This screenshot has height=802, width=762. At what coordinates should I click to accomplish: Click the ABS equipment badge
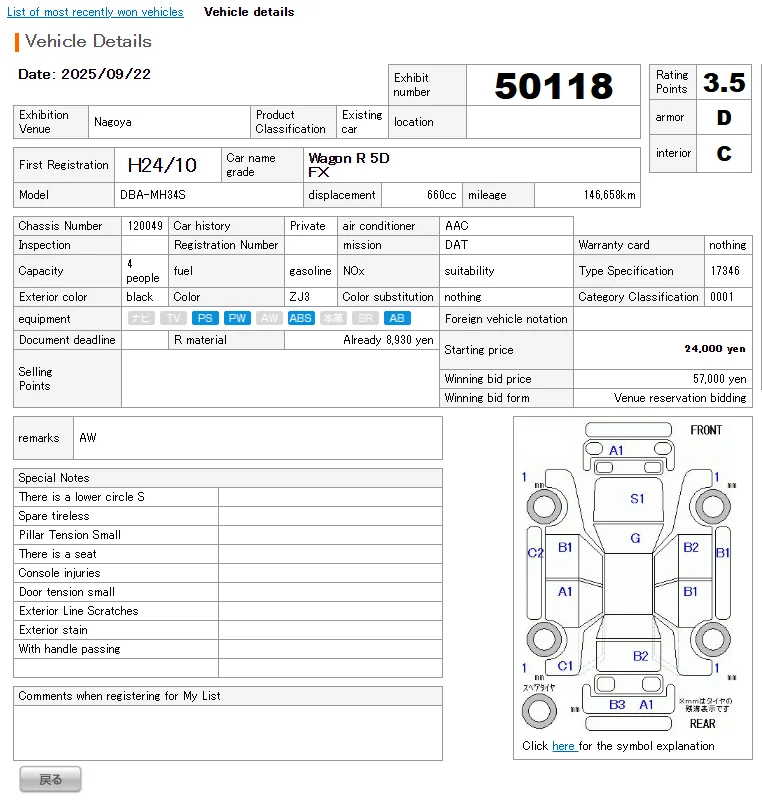[300, 318]
